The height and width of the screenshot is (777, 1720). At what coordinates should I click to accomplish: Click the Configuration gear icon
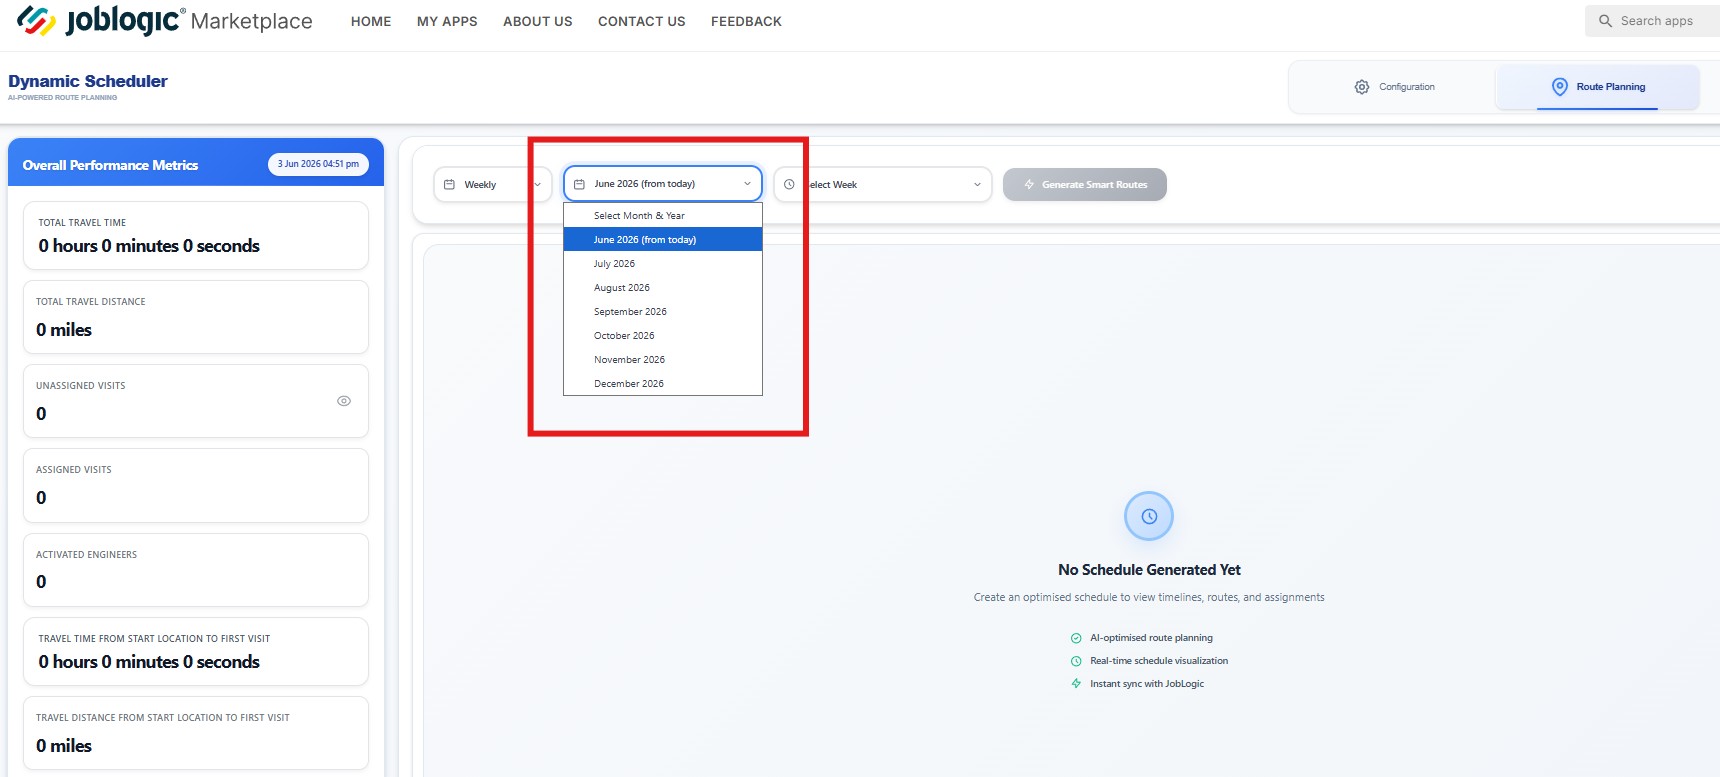pos(1362,87)
